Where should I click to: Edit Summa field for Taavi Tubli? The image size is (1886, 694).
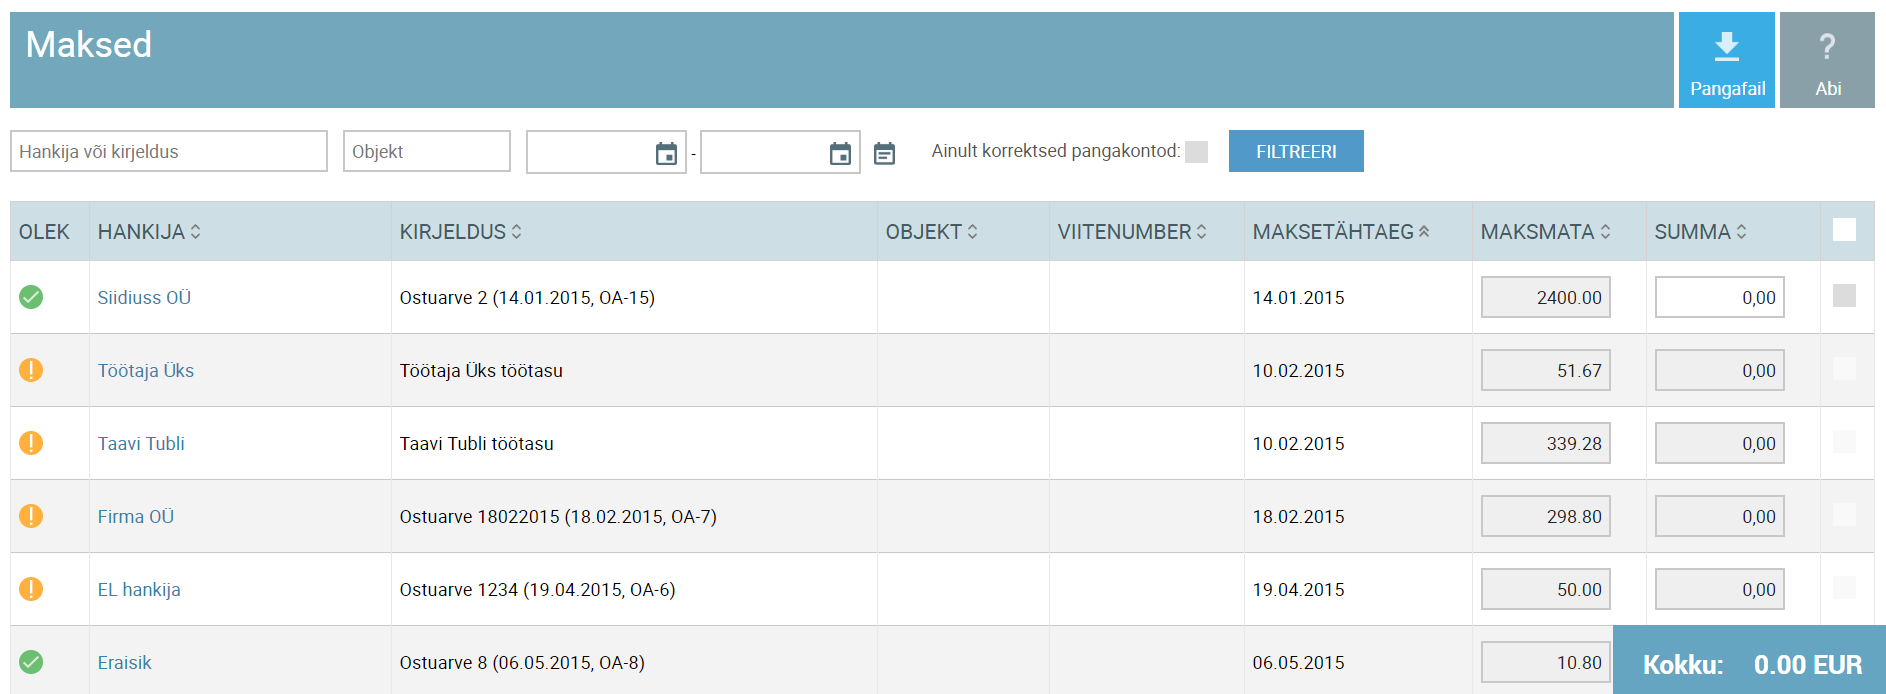pos(1720,443)
